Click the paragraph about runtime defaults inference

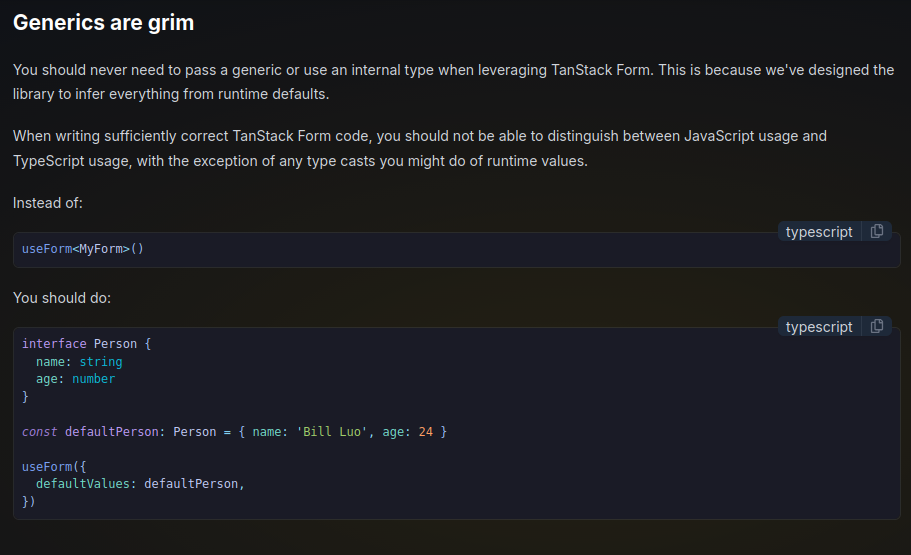point(453,82)
